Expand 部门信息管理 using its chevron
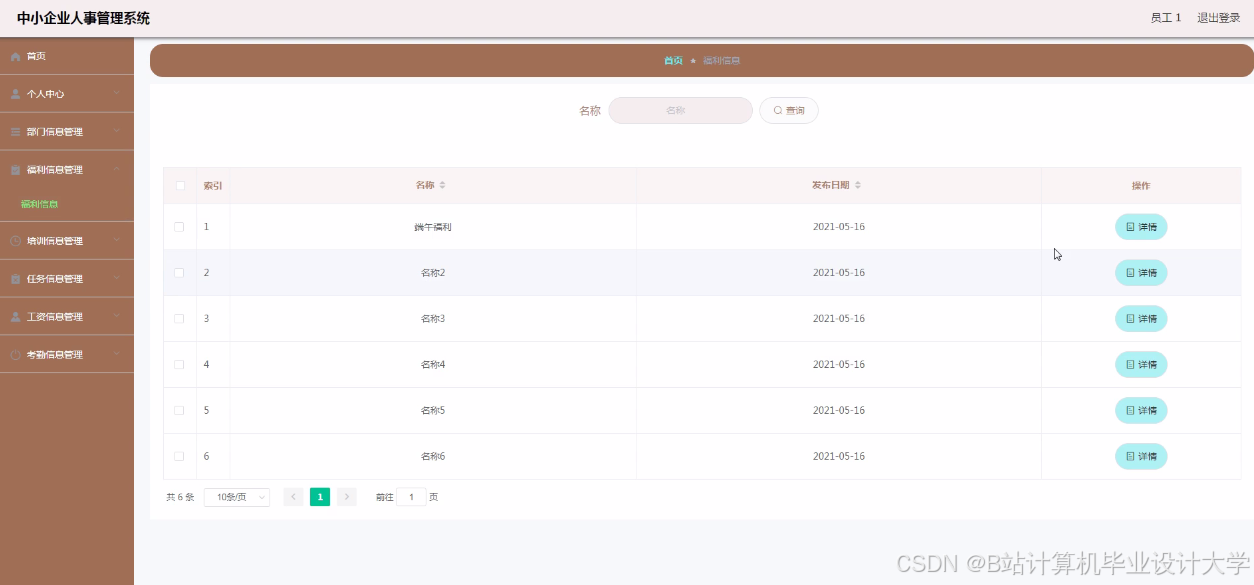The height and width of the screenshot is (585, 1254). [x=116, y=131]
